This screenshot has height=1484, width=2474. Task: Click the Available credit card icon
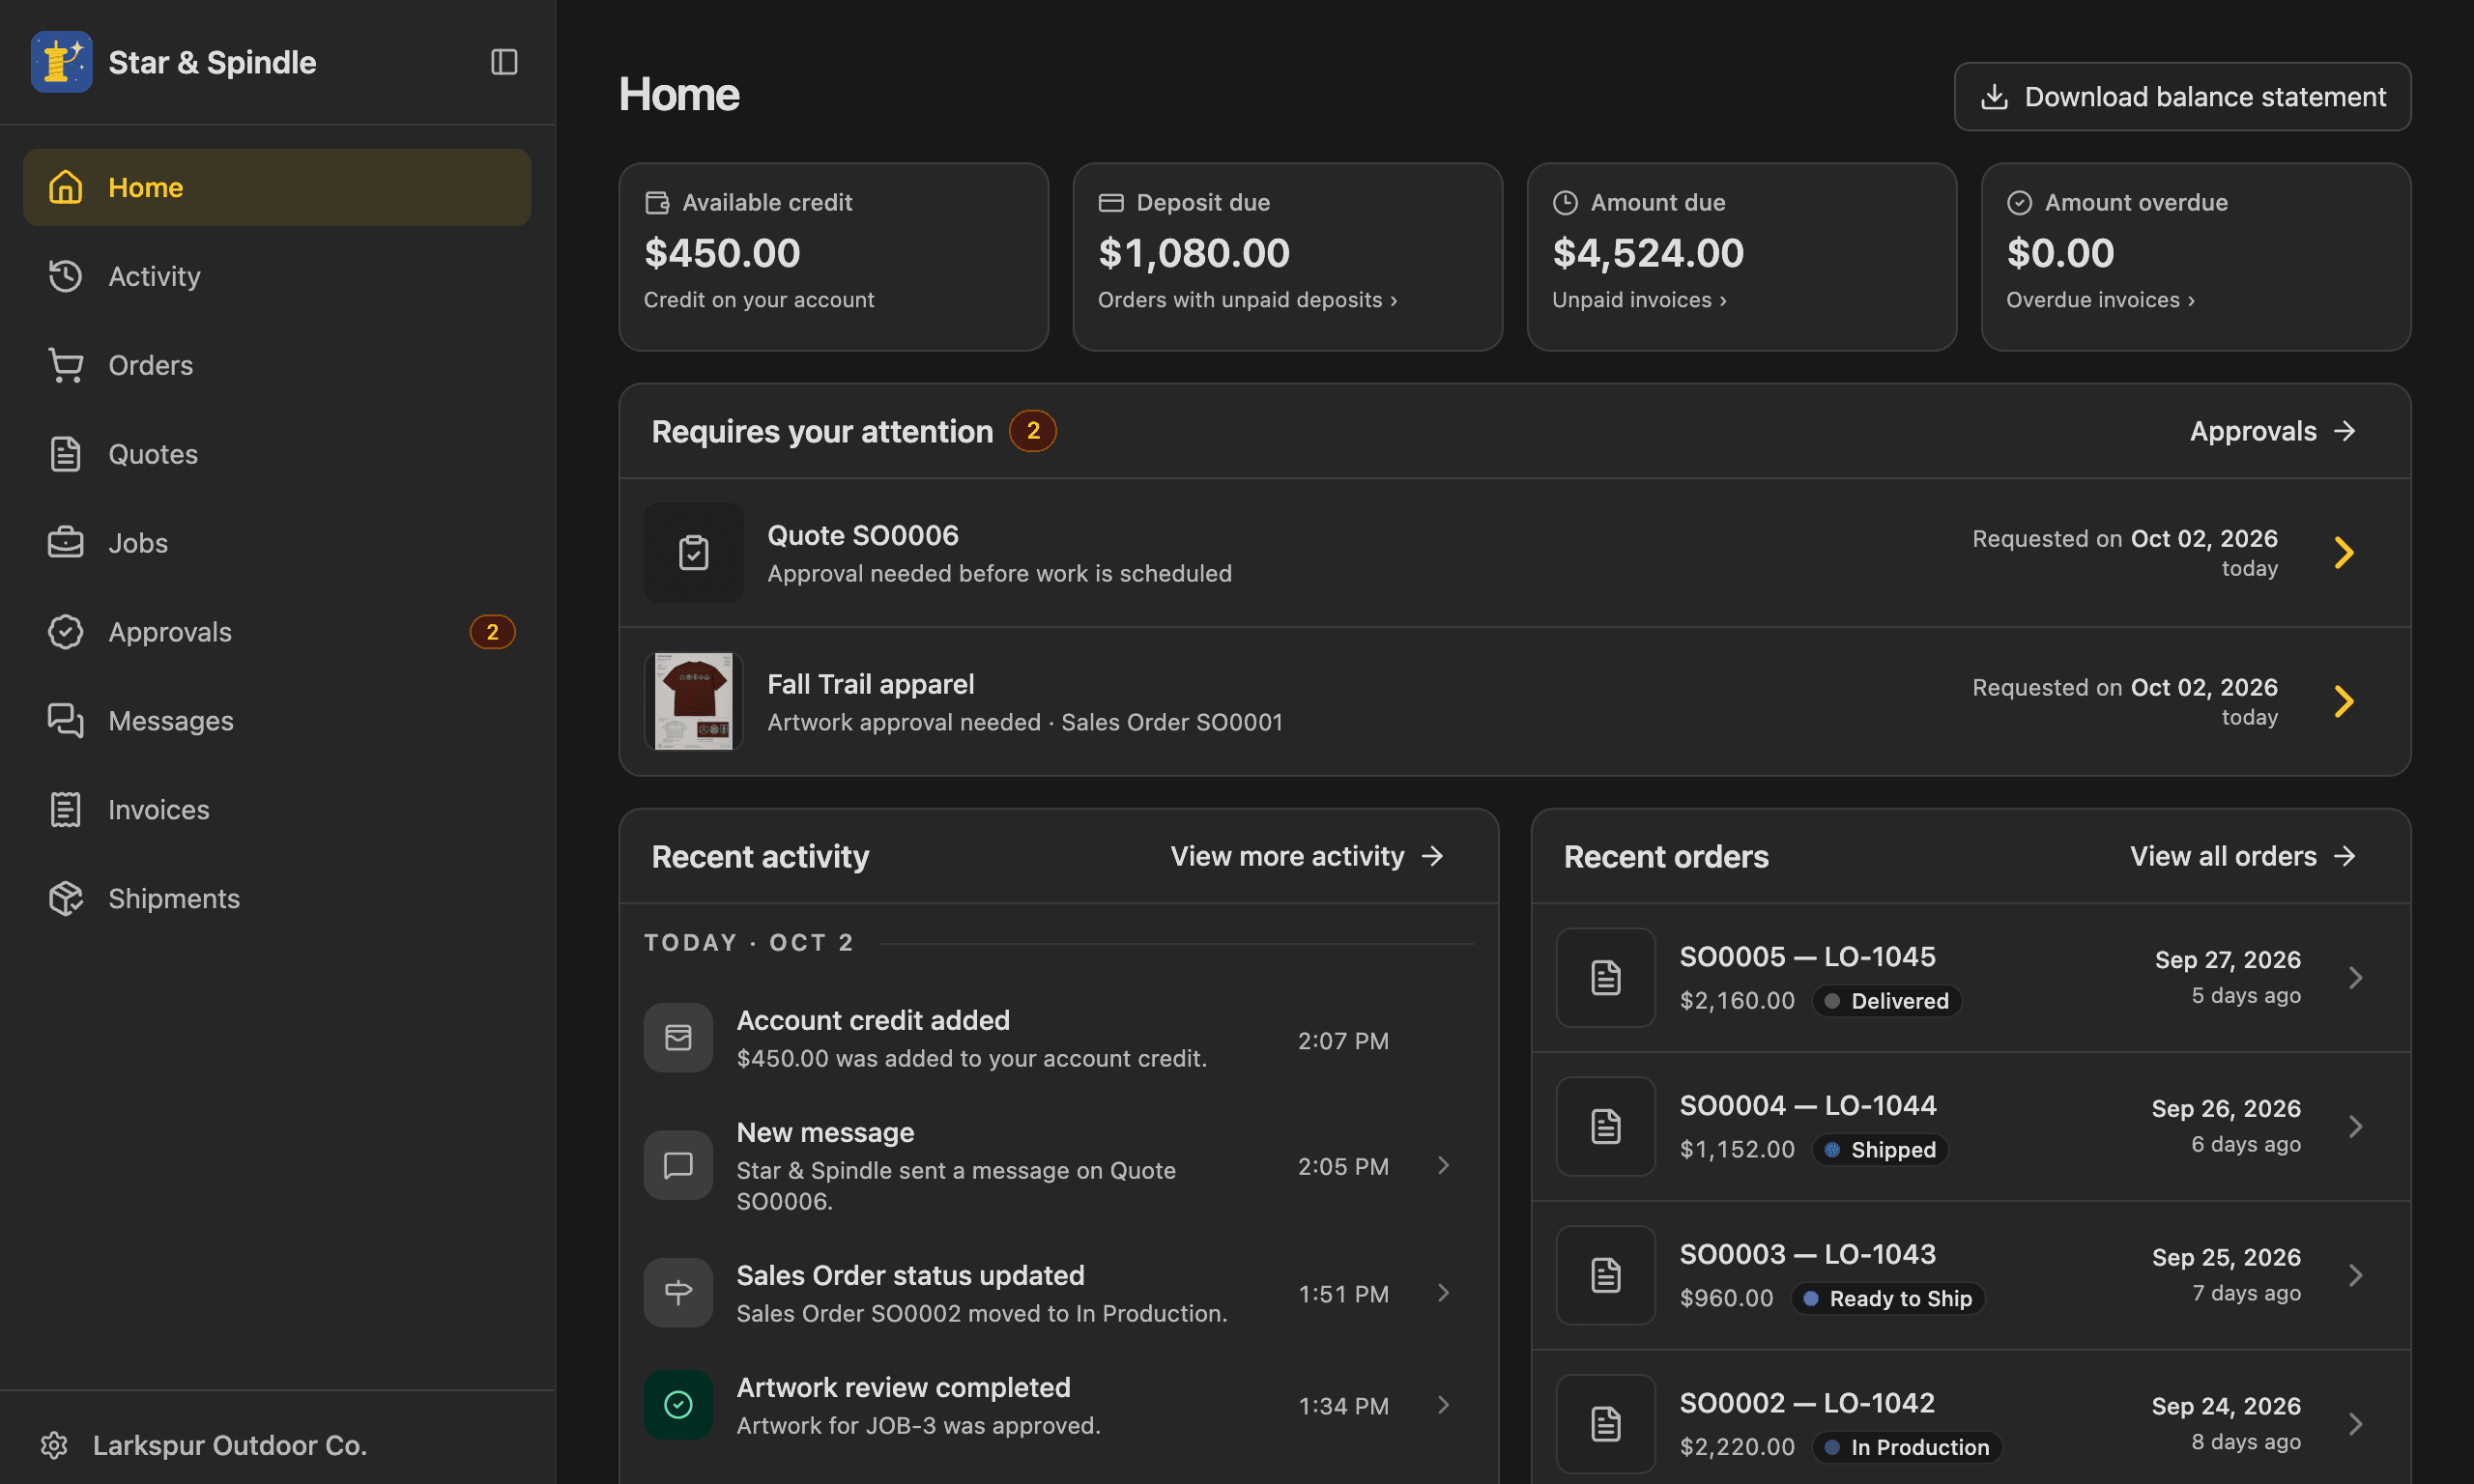(657, 202)
